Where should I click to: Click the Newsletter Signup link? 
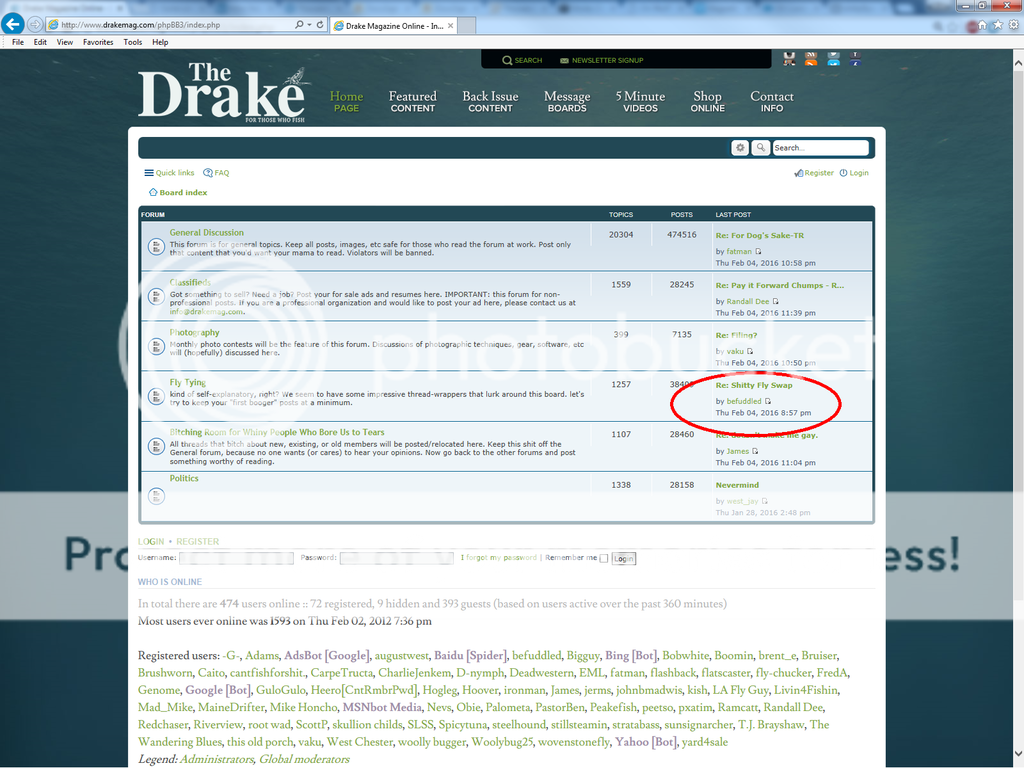pos(601,60)
